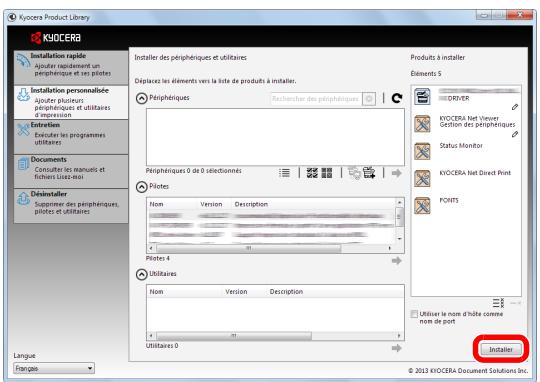Click the Installation rapide sidebar icon
This screenshot has height=382, width=540.
click(23, 61)
